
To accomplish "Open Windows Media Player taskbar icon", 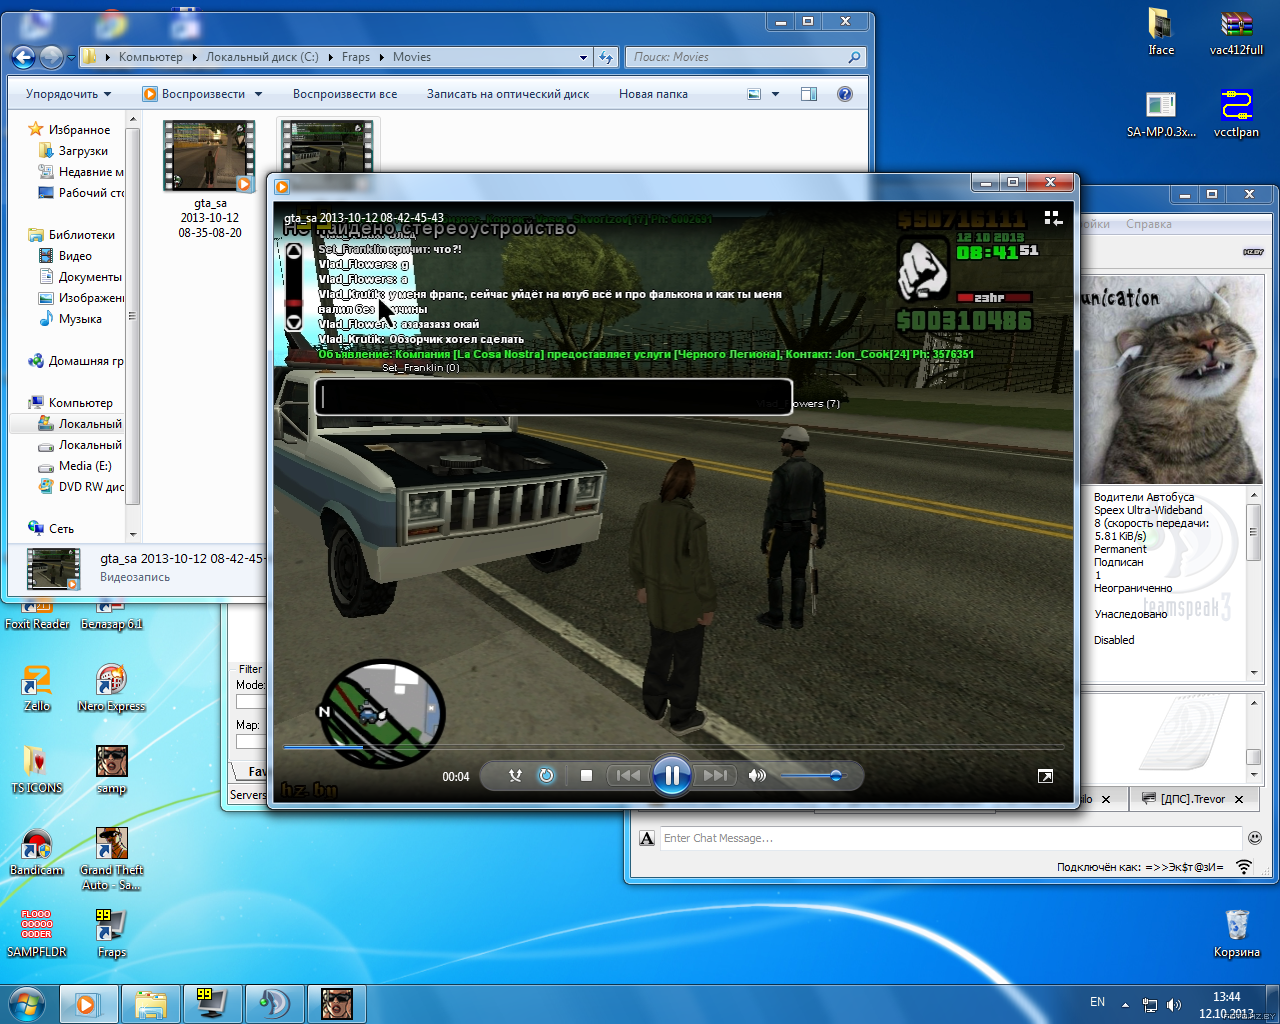I will pos(89,1003).
